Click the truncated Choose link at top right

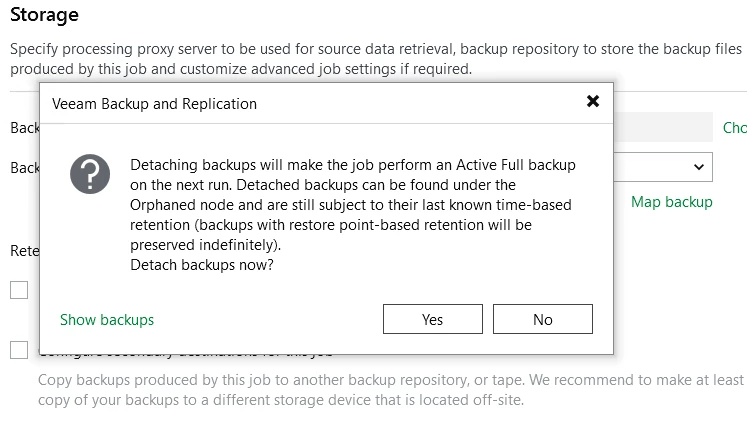[x=734, y=128]
